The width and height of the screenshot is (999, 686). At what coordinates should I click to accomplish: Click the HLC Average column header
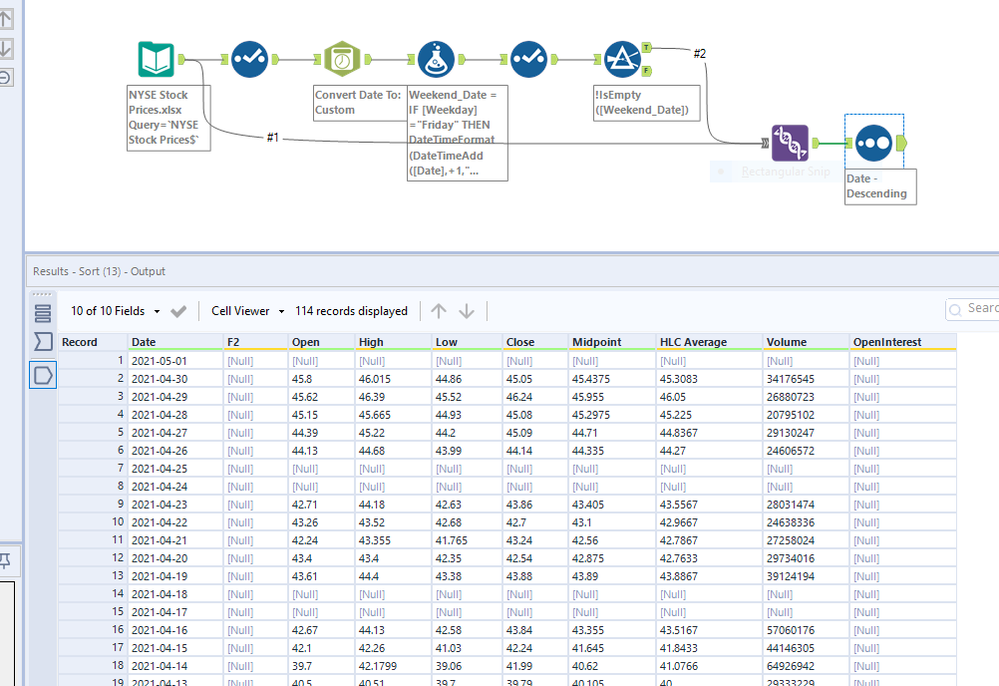point(710,342)
